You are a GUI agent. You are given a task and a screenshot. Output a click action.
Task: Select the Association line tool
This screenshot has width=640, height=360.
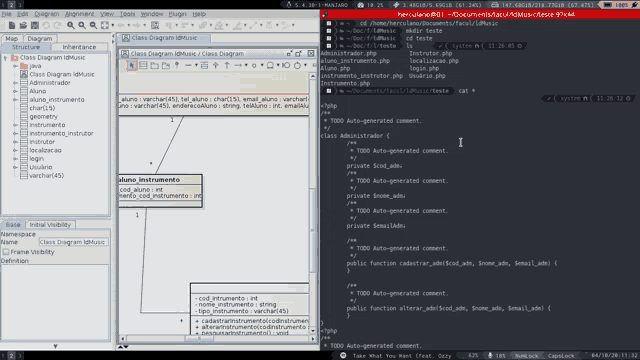[188, 65]
